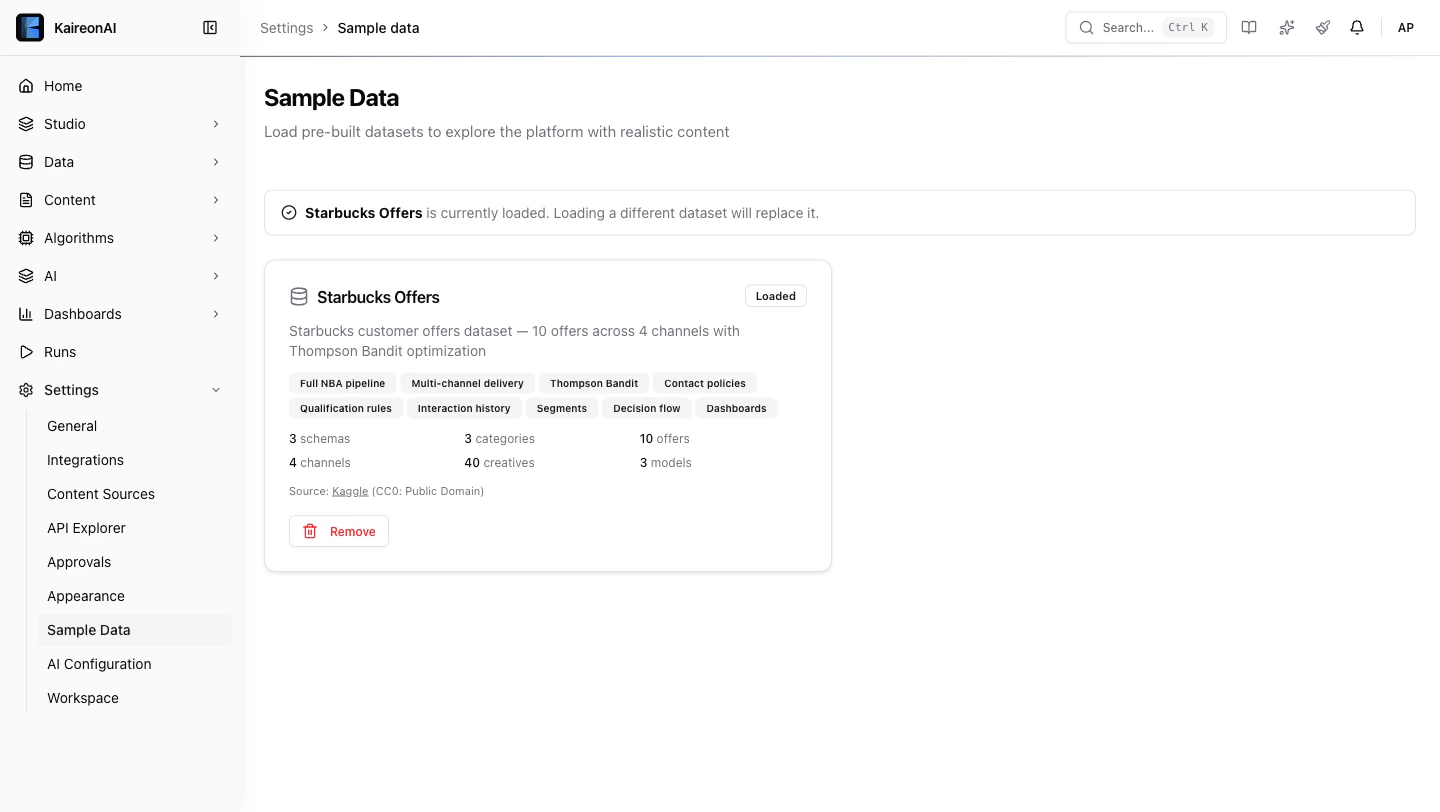The image size is (1440, 812).
Task: Open the Kaggle source link
Action: [x=350, y=491]
